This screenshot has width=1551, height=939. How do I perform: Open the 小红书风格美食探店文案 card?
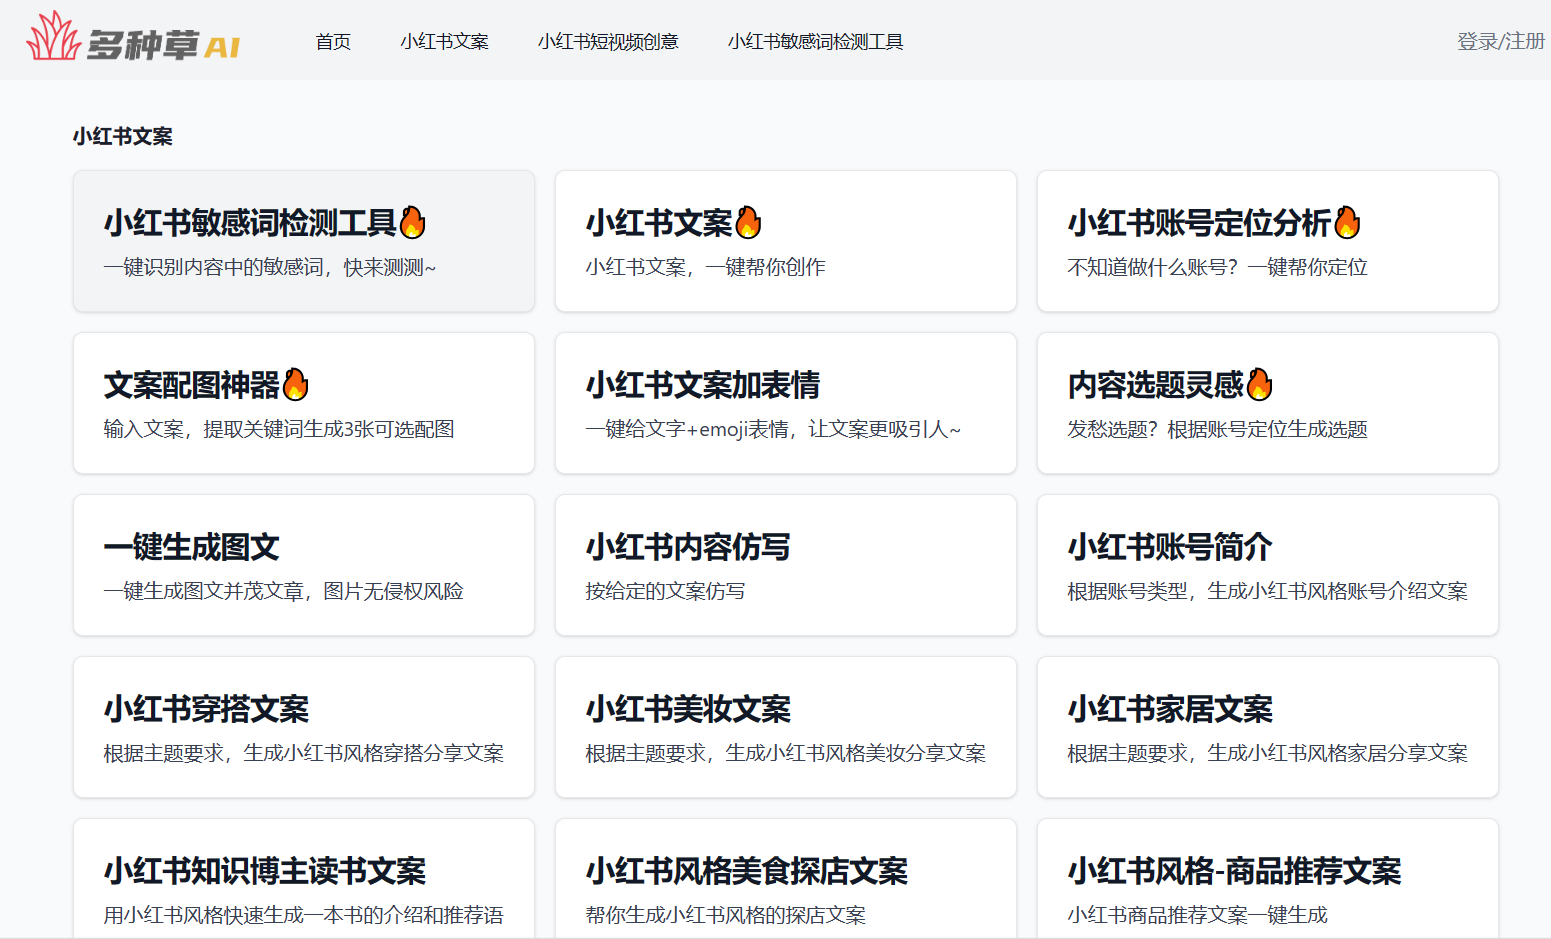[785, 880]
